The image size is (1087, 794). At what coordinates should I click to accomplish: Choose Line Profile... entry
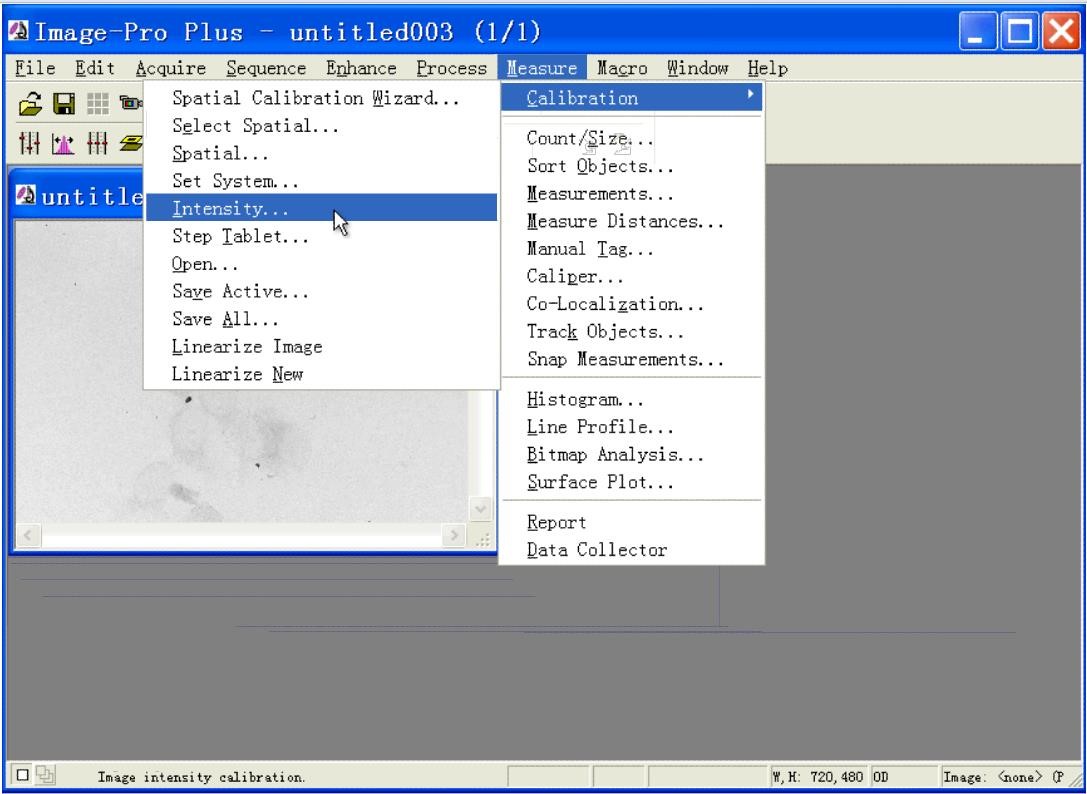coord(632,427)
